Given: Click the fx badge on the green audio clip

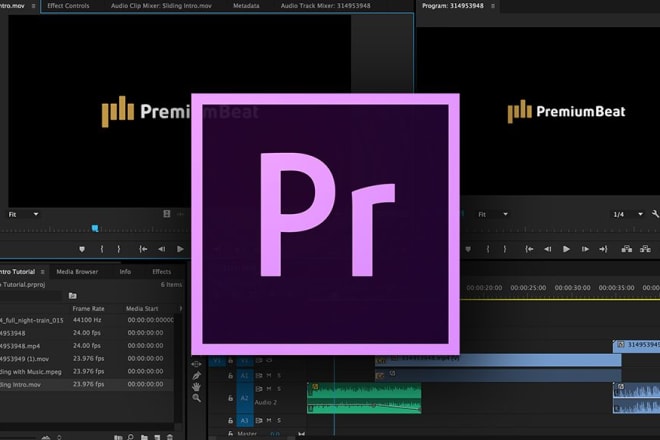Looking at the screenshot, I should click(315, 387).
